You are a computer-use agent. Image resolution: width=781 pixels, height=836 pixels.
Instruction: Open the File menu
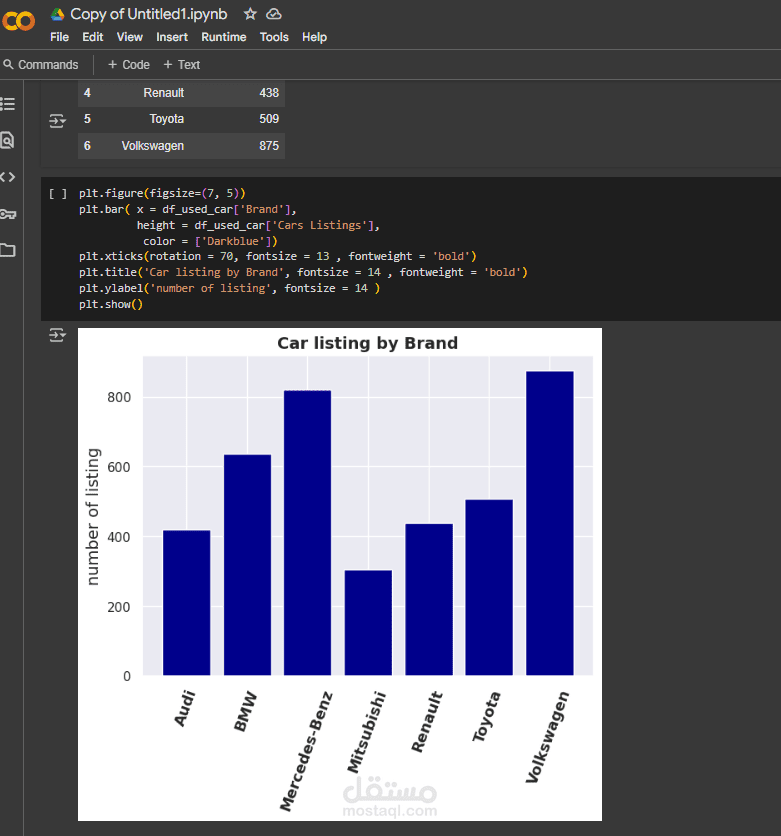[59, 37]
